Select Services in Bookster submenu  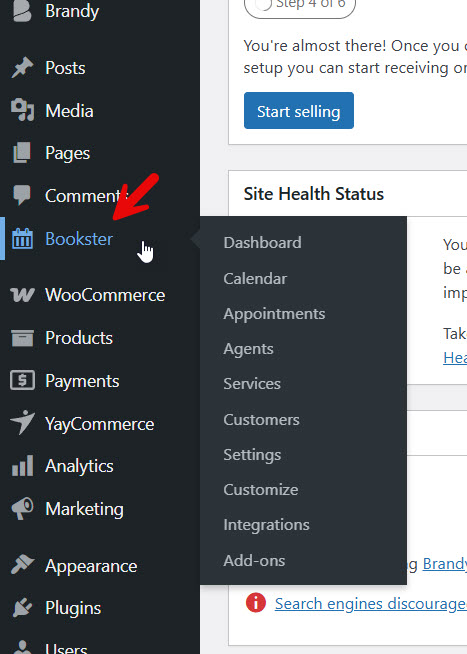pyautogui.click(x=252, y=383)
